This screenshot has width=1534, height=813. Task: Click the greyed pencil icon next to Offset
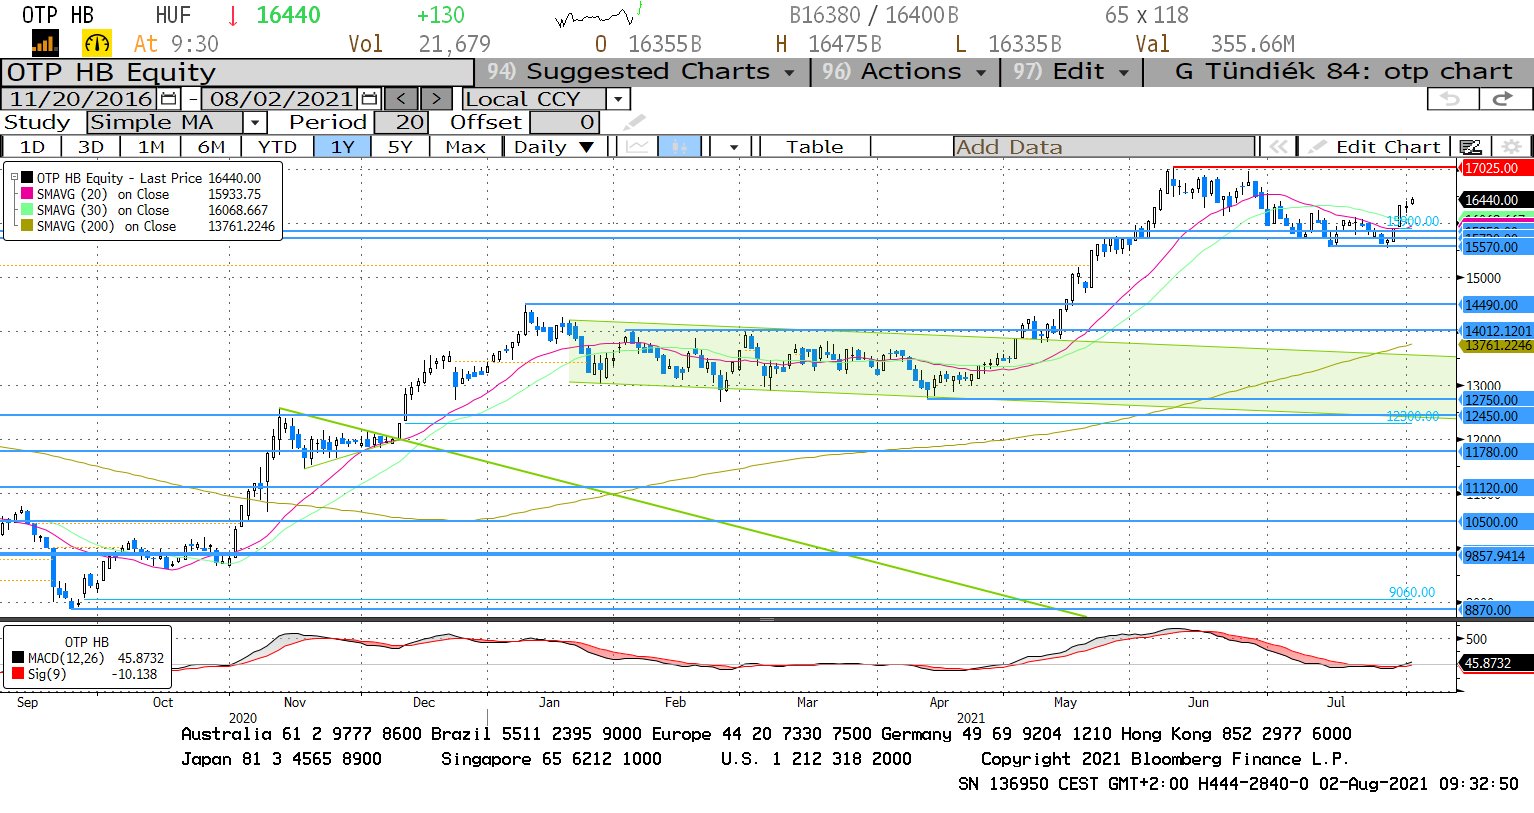coord(634,122)
